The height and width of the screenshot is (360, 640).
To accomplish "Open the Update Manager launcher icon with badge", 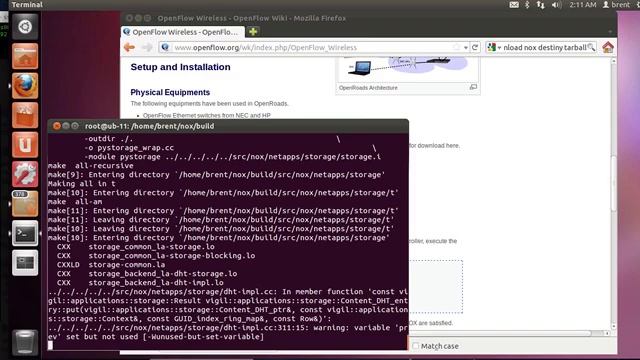I will tap(25, 204).
